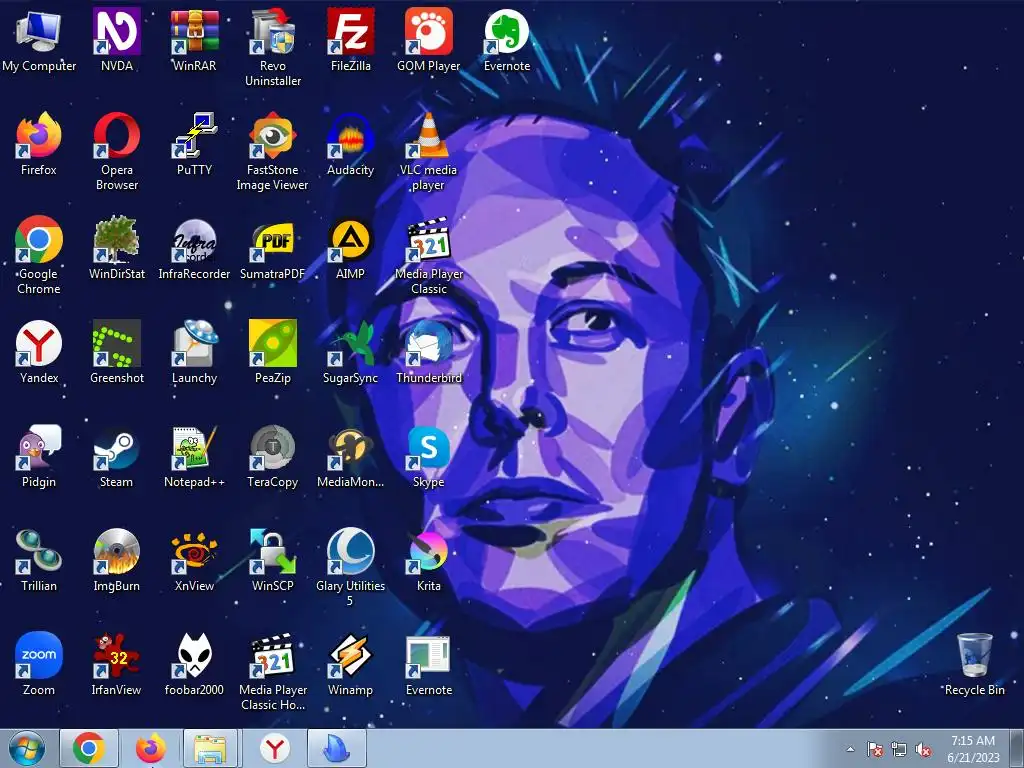Viewport: 1024px width, 768px height.
Task: Select the MediaMonkey shortcut
Action: [351, 447]
